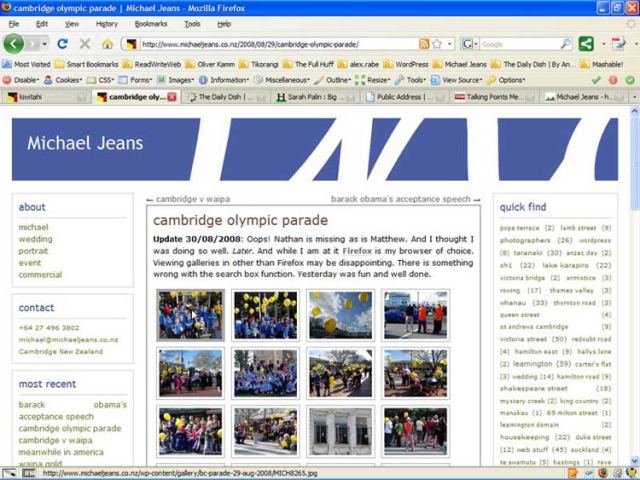The image size is (640, 480).
Task: Open the Bookmarks menu
Action: (151, 23)
